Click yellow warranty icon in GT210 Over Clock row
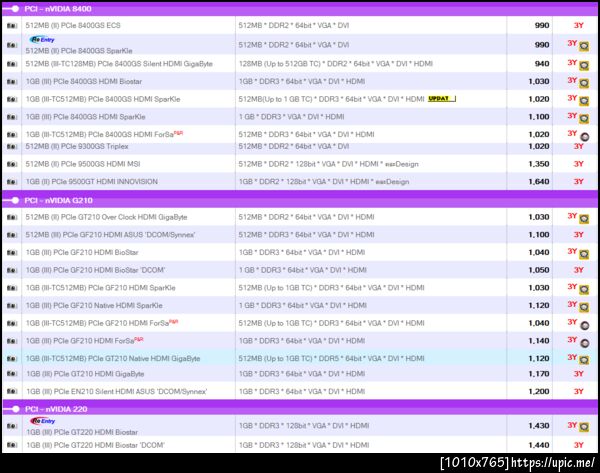Viewport: 600px width, 473px height. point(584,219)
